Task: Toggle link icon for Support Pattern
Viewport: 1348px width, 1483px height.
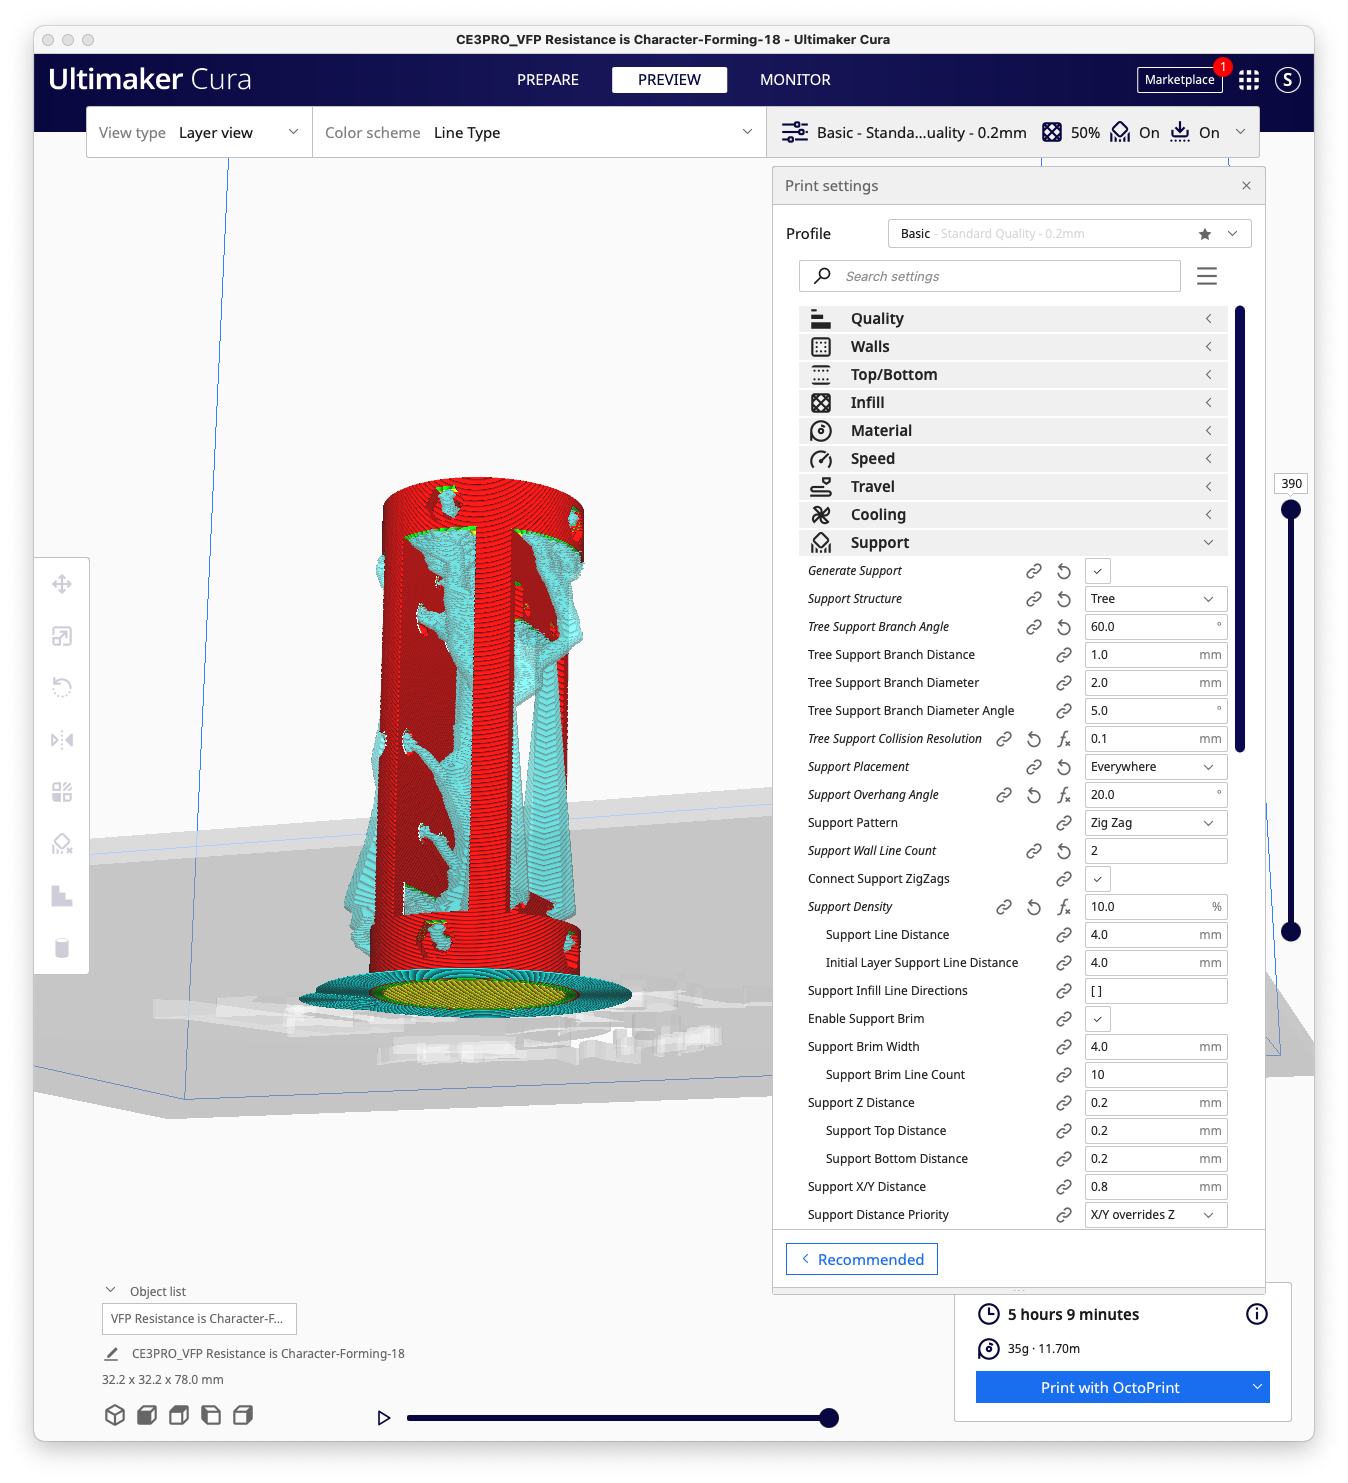Action: coord(1064,823)
